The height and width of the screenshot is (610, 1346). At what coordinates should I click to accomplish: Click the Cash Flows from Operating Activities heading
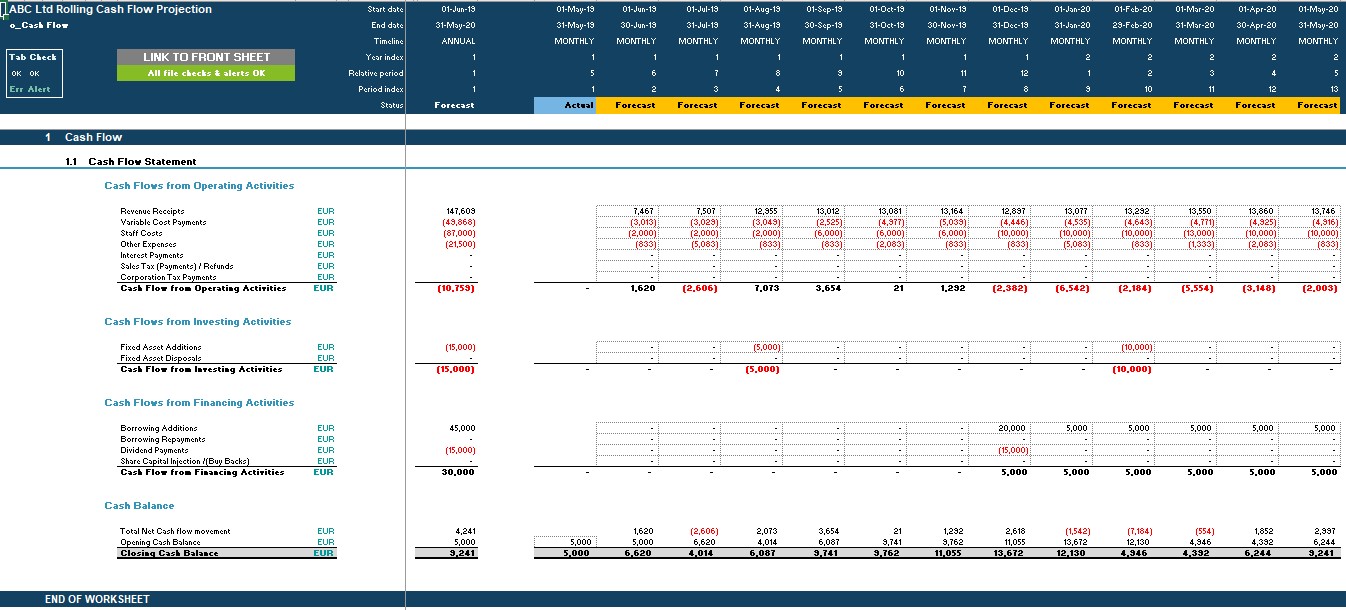(x=200, y=185)
